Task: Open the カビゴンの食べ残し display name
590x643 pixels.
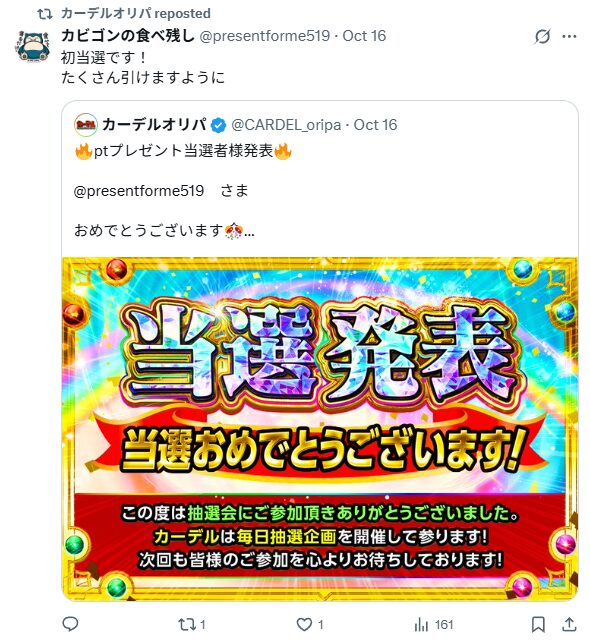Action: pos(128,36)
